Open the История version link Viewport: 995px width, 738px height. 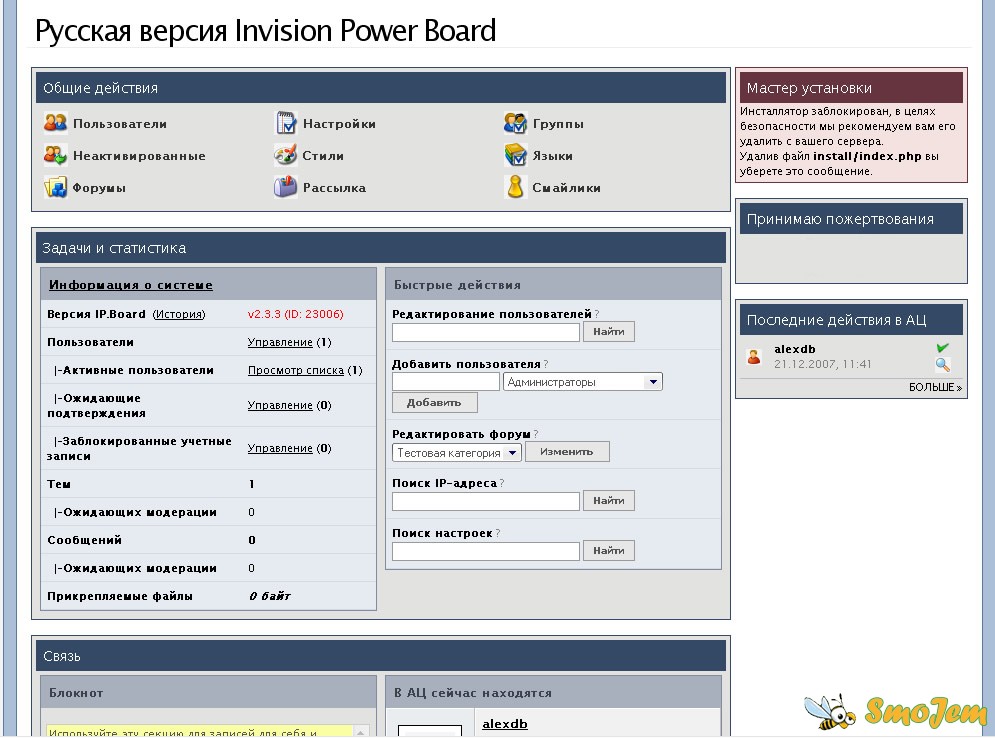click(179, 314)
